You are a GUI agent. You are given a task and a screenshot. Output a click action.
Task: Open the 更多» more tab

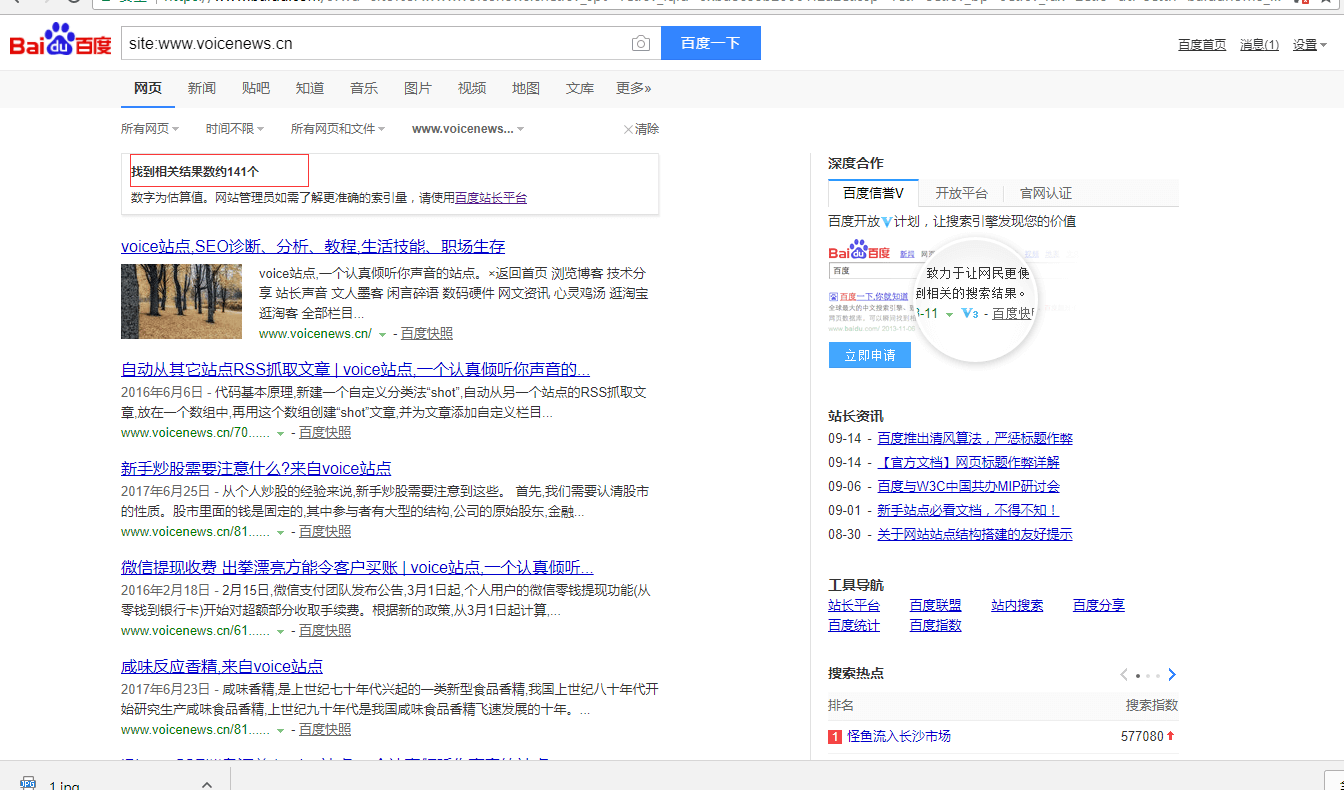pyautogui.click(x=634, y=88)
